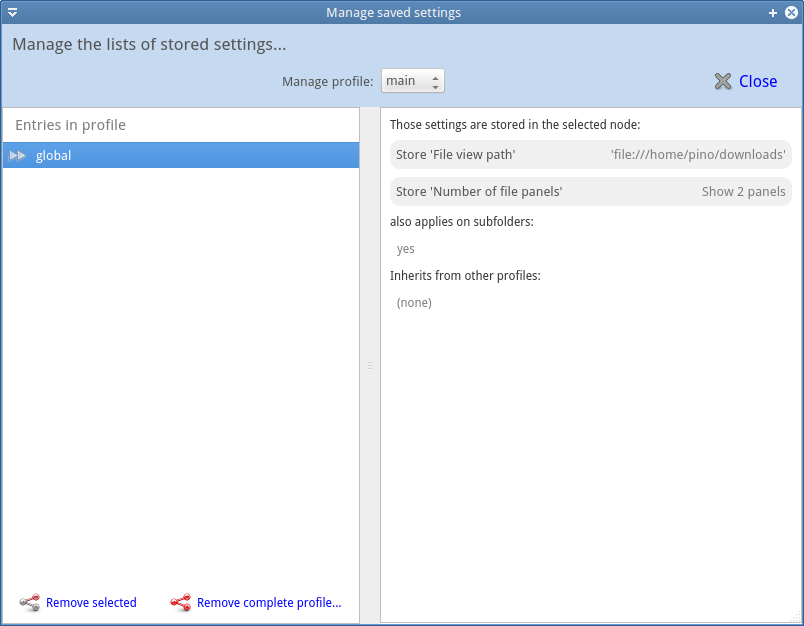This screenshot has height=626, width=804.
Task: Click the 'Remove selected' link
Action: pos(91,602)
